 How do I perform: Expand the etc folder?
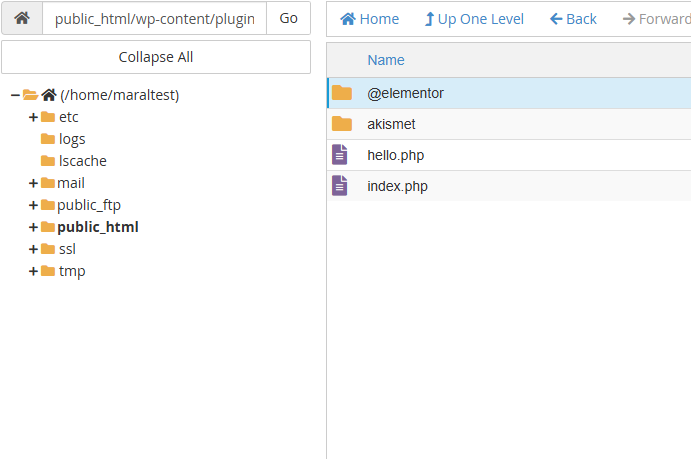coord(33,117)
